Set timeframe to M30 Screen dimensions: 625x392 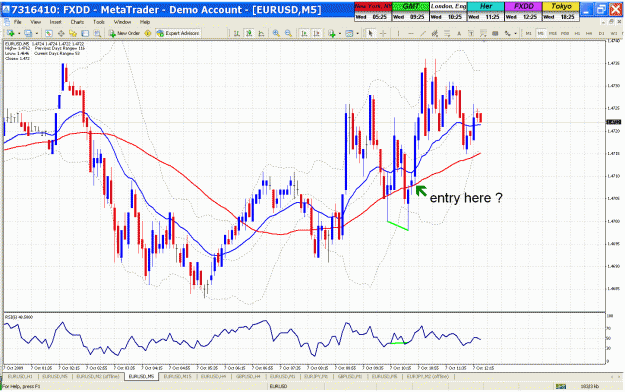565,33
